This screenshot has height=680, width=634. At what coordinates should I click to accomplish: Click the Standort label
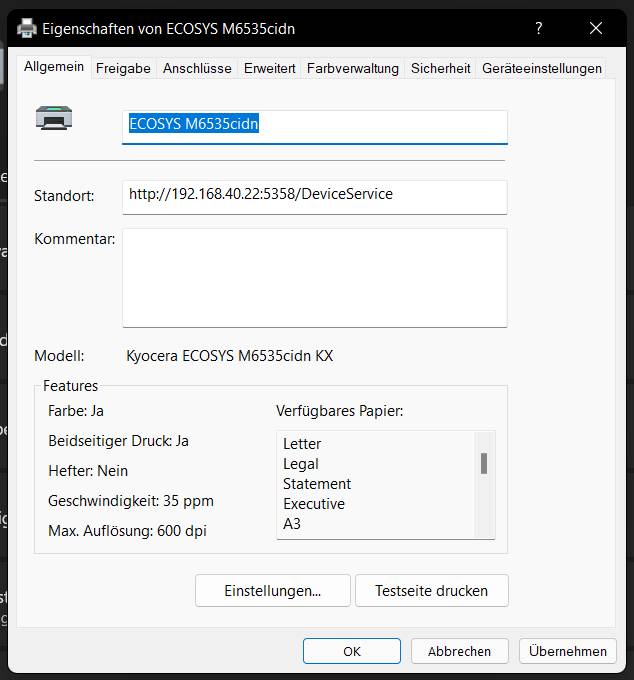(64, 196)
